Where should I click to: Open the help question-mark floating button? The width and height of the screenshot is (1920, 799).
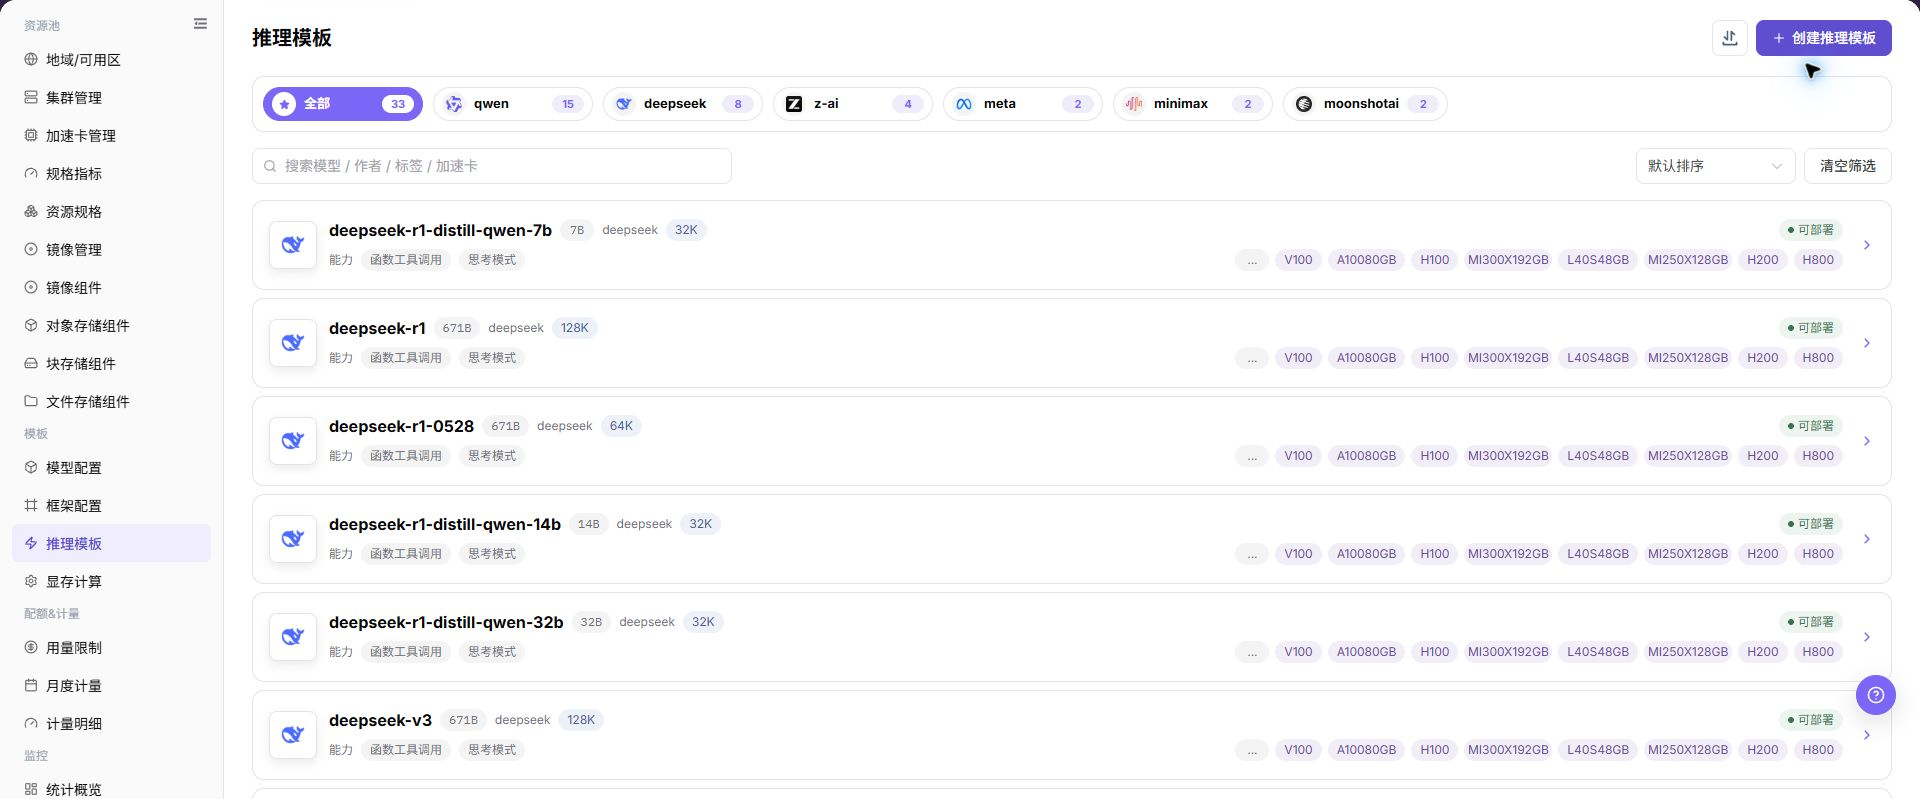[1876, 695]
